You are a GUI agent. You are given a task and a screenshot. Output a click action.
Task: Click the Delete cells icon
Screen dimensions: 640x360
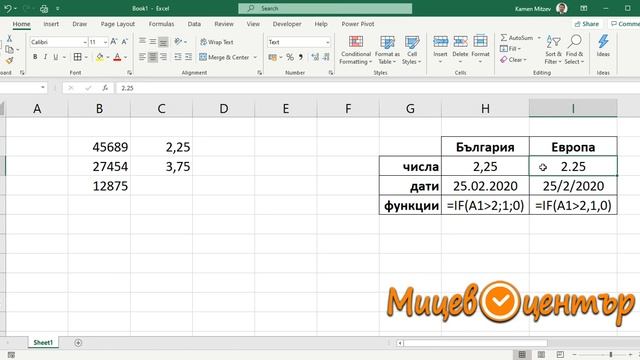(460, 41)
